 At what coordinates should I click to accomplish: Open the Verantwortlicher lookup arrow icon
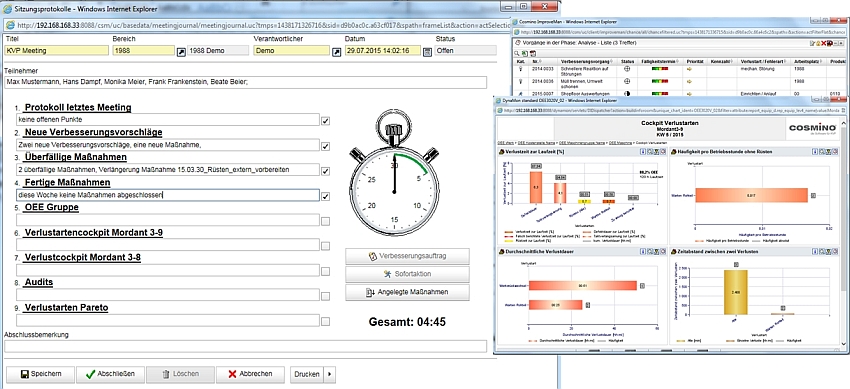[x=336, y=51]
